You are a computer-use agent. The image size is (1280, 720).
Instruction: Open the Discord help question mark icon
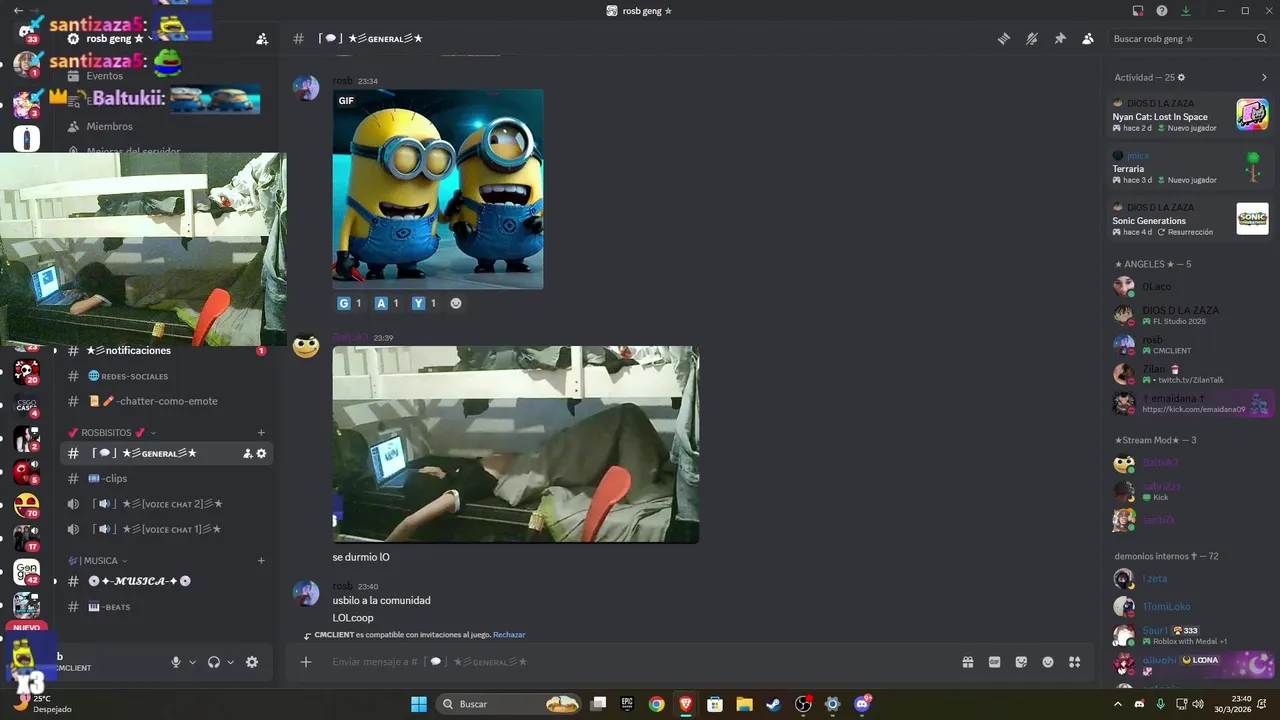coord(1162,11)
